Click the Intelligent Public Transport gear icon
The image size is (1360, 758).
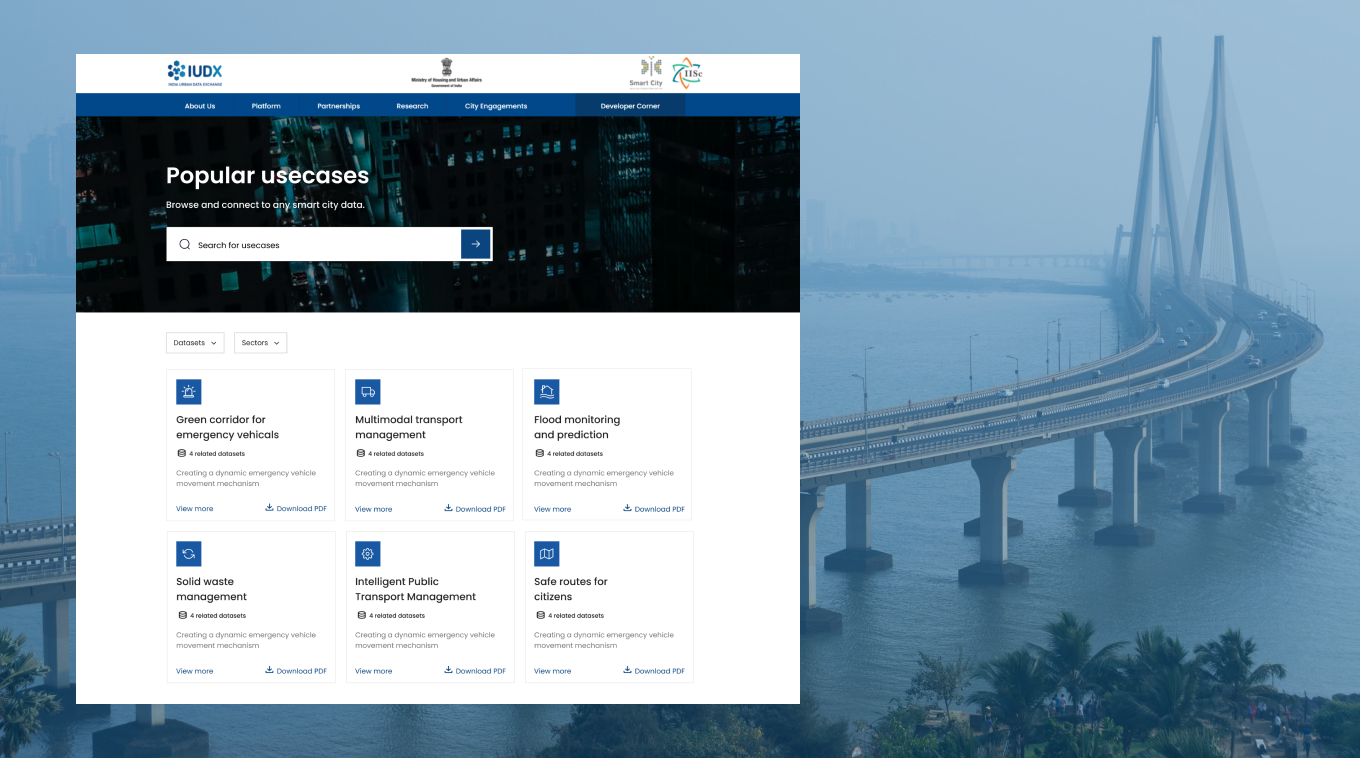tap(368, 553)
